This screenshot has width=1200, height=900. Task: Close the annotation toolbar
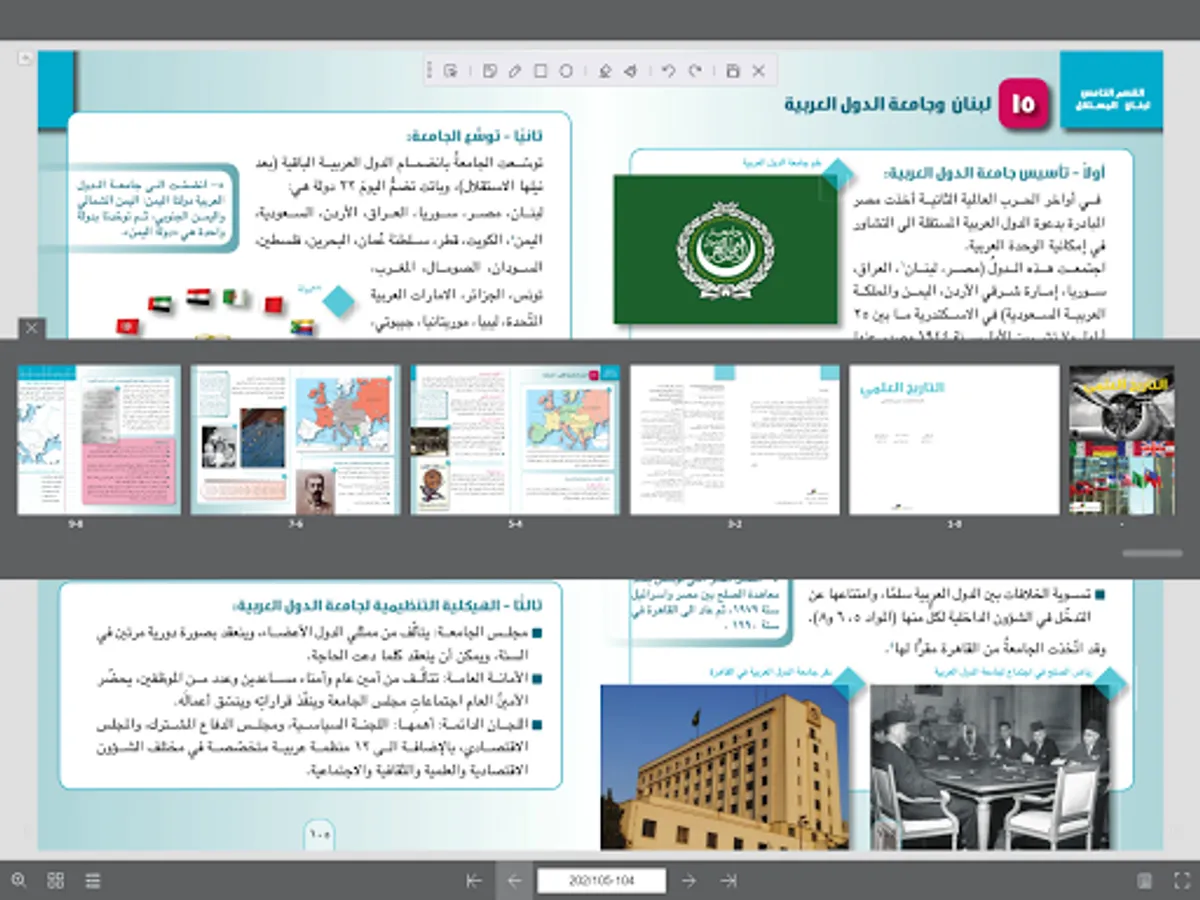pos(759,71)
